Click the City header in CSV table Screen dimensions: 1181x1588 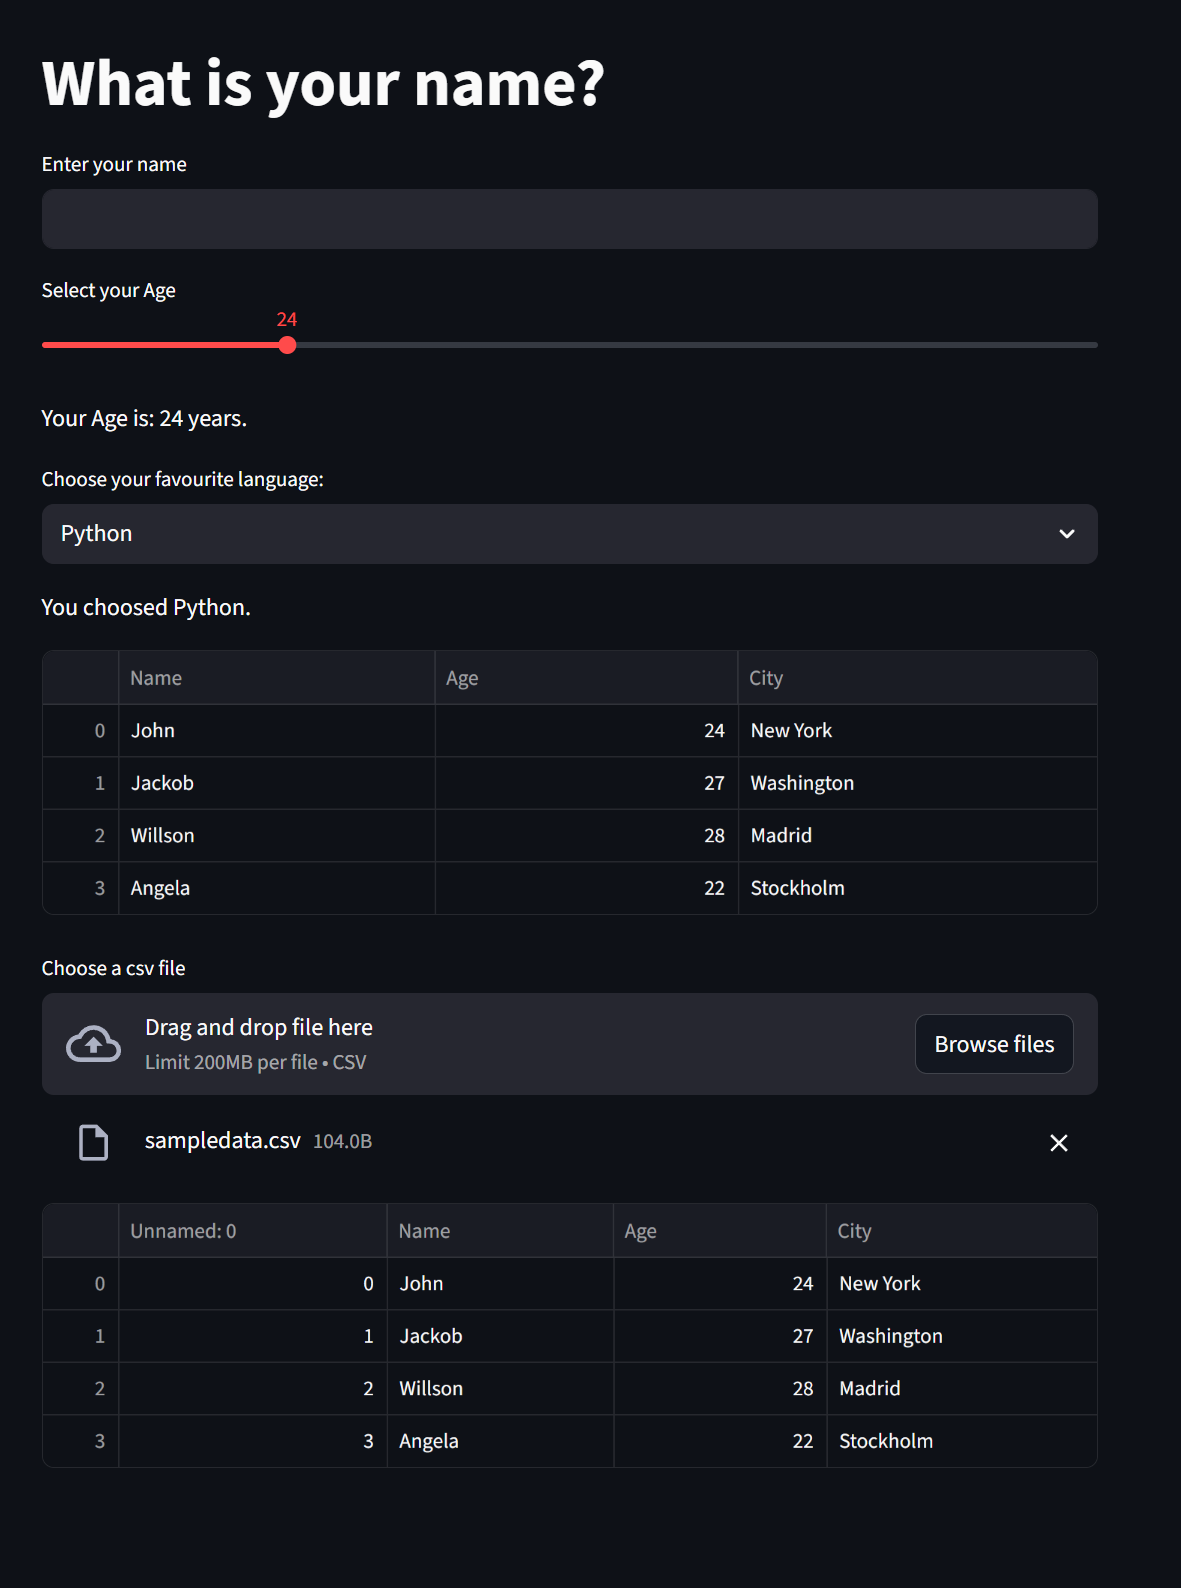coord(960,1231)
